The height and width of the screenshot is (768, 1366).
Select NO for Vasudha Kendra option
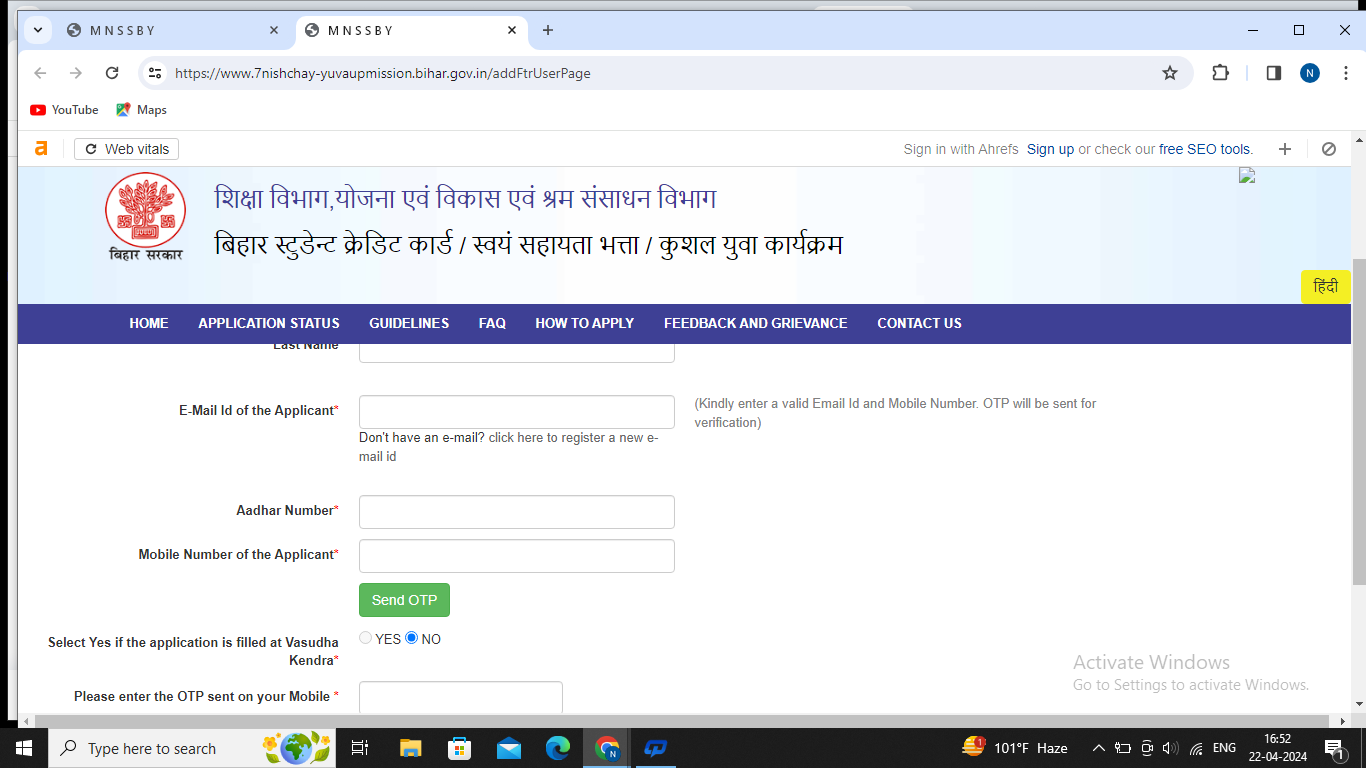(x=411, y=637)
